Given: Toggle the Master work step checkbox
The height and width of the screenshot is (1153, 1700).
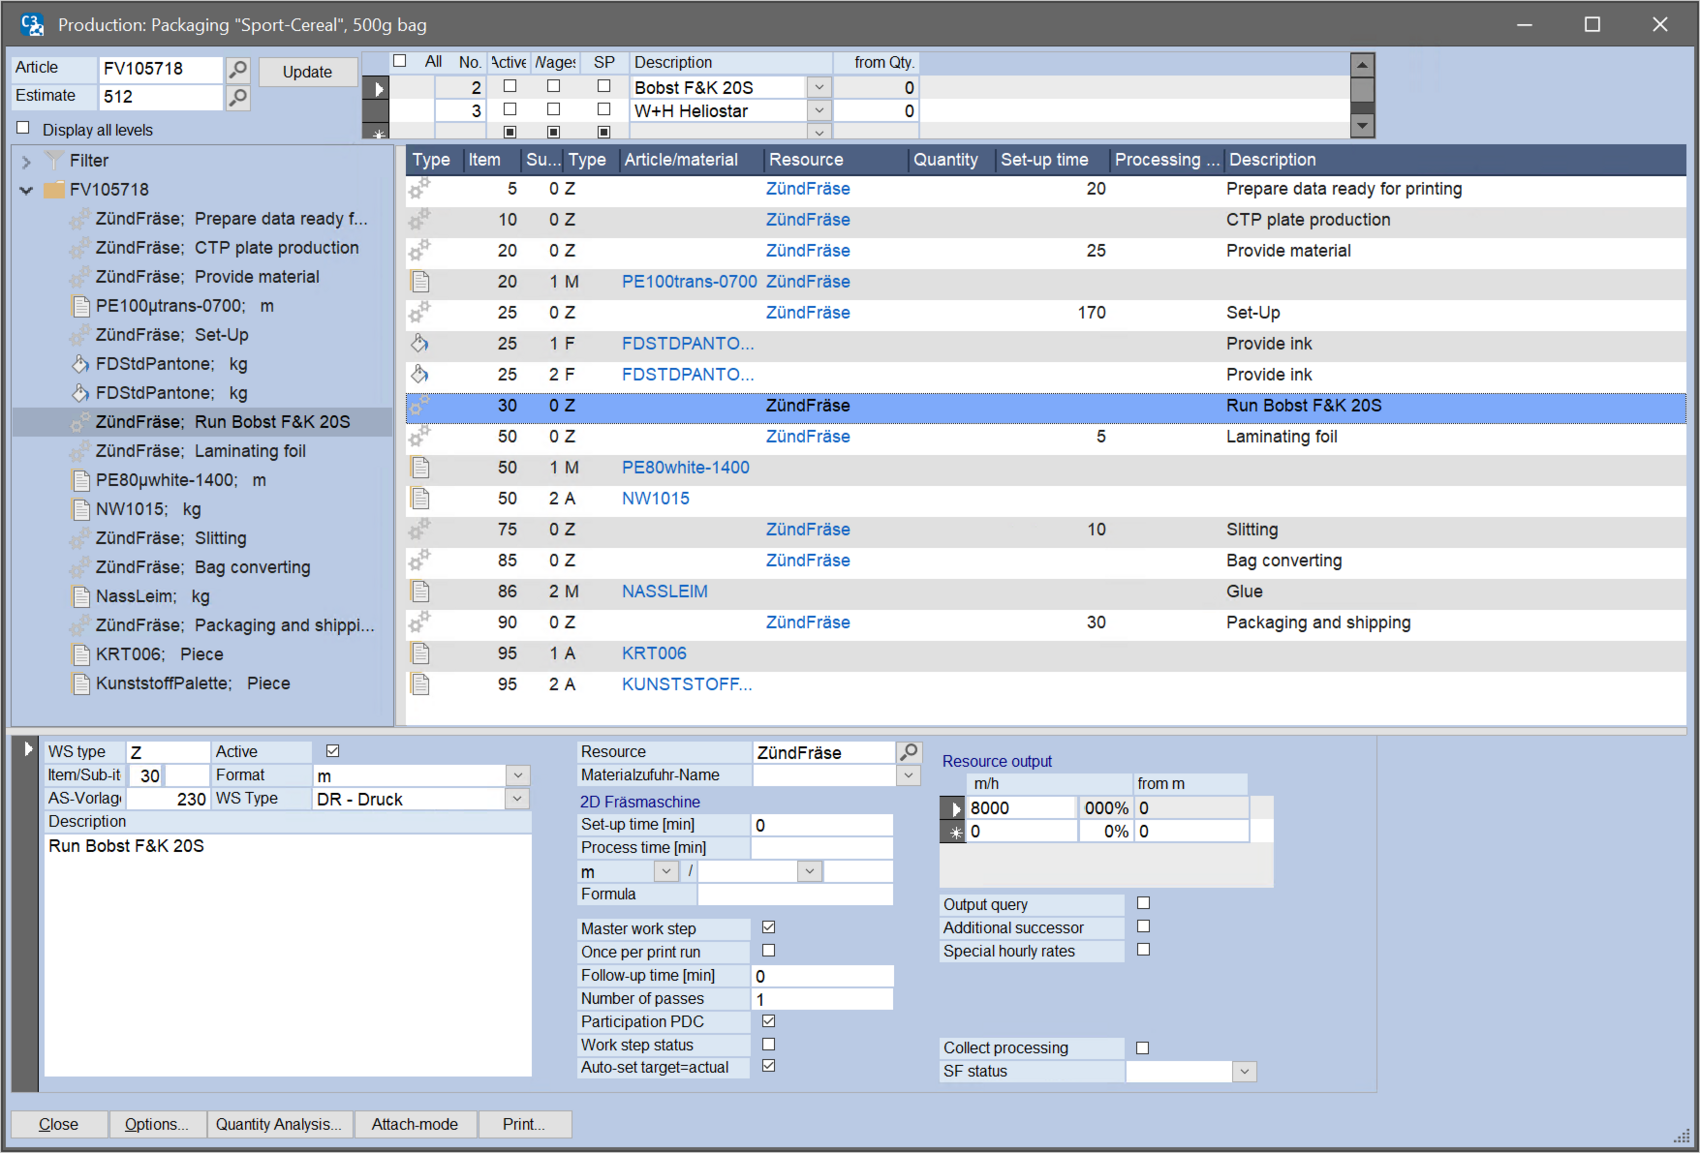Looking at the screenshot, I should click(x=769, y=928).
